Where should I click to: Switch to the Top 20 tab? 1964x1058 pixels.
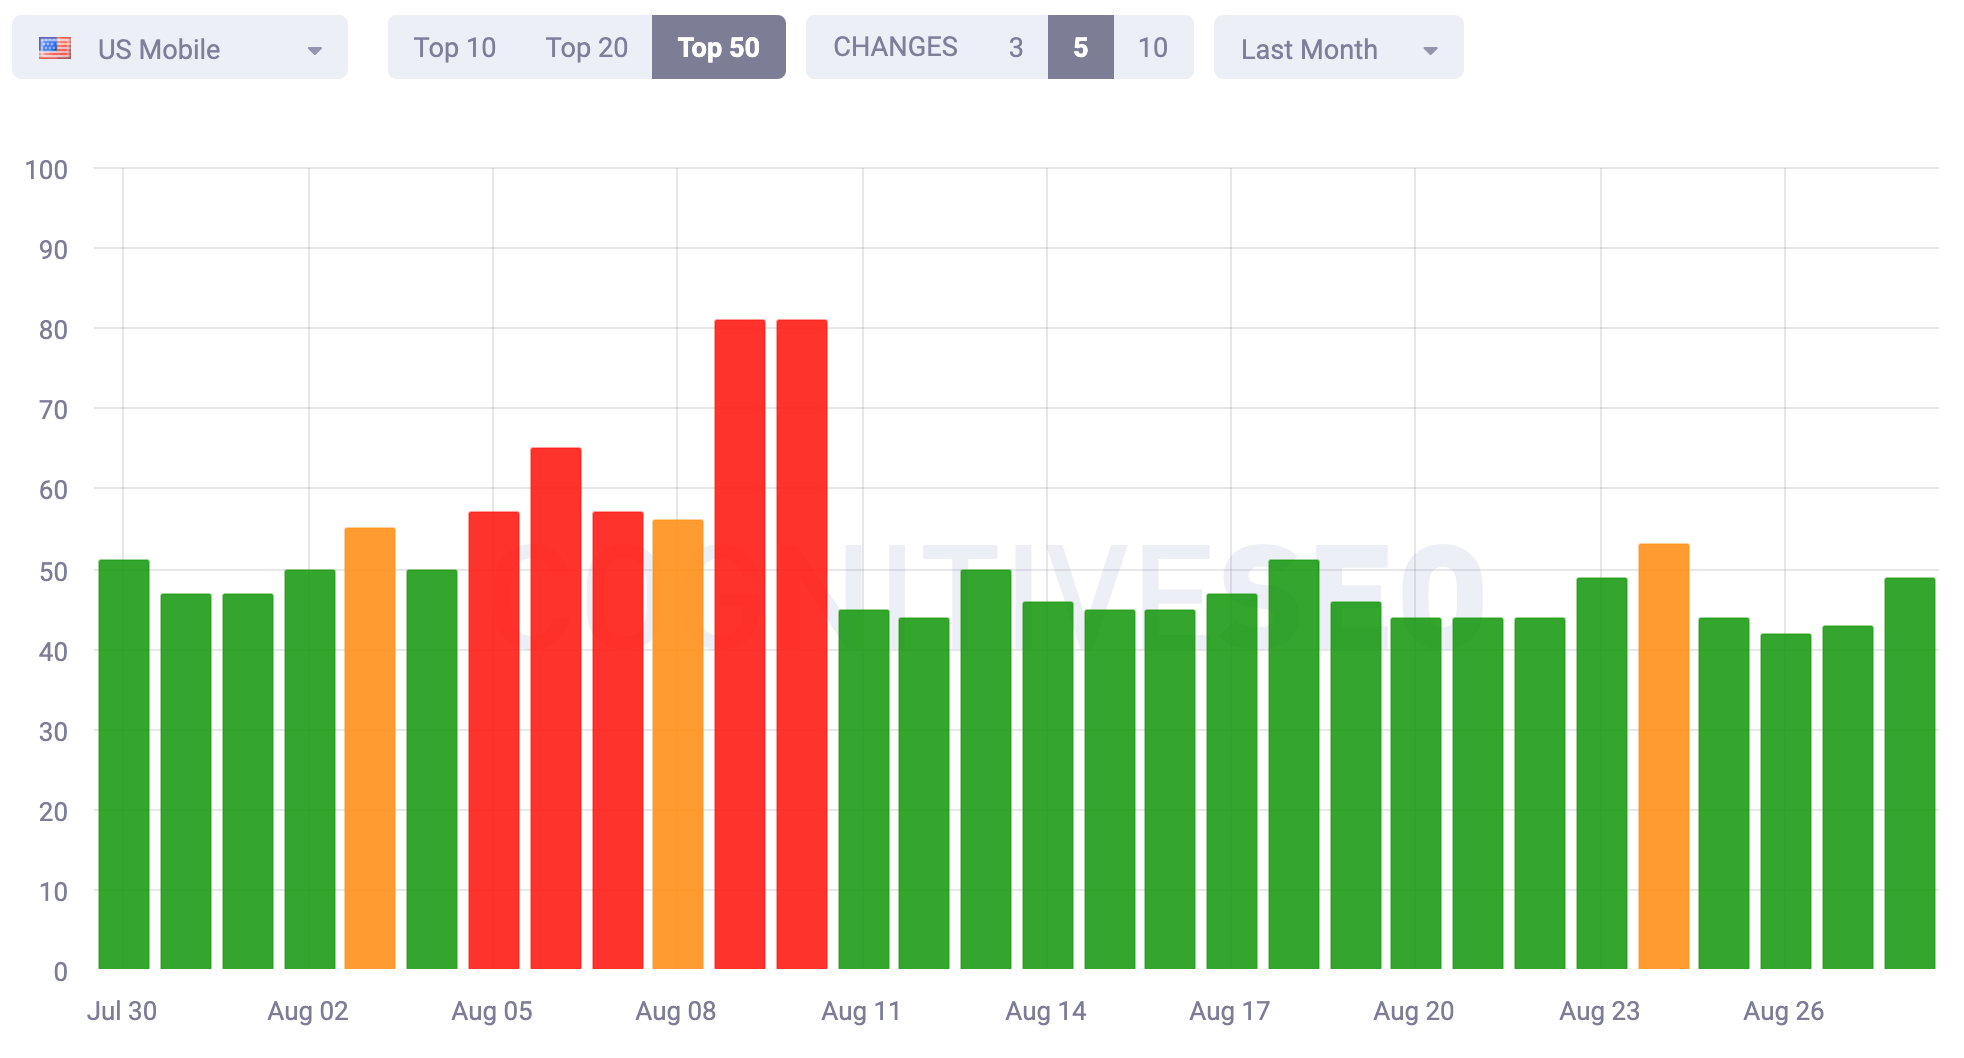point(587,47)
